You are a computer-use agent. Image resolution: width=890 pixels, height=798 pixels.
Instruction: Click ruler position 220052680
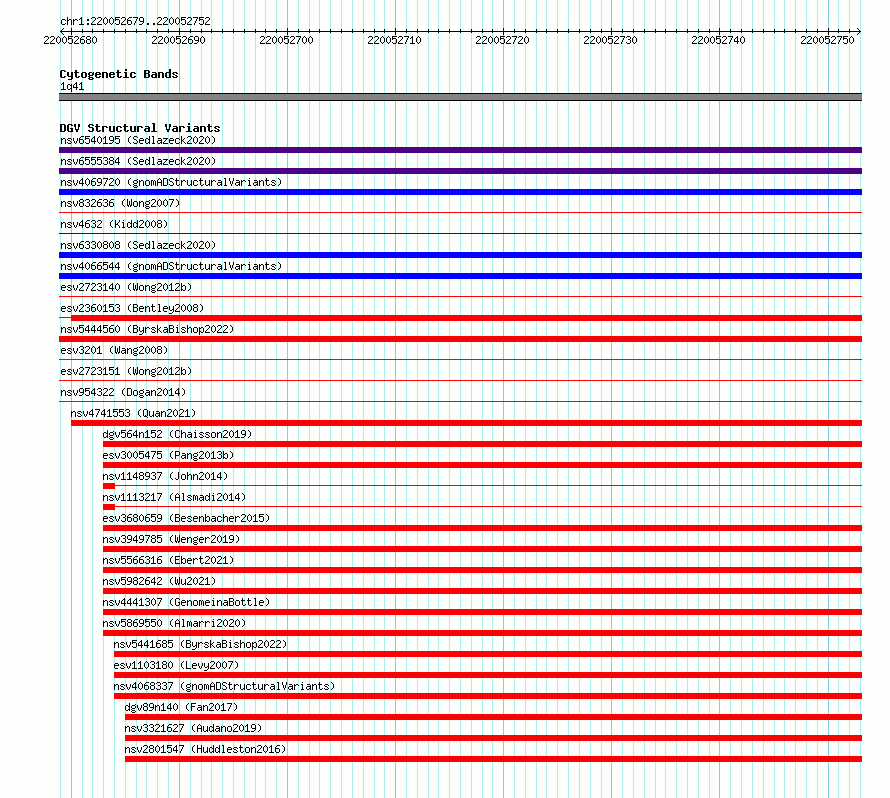tap(70, 40)
